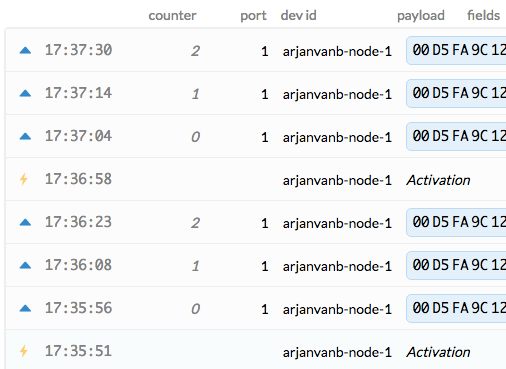Click uplink arrow icon at 17:36:08

pos(25,266)
